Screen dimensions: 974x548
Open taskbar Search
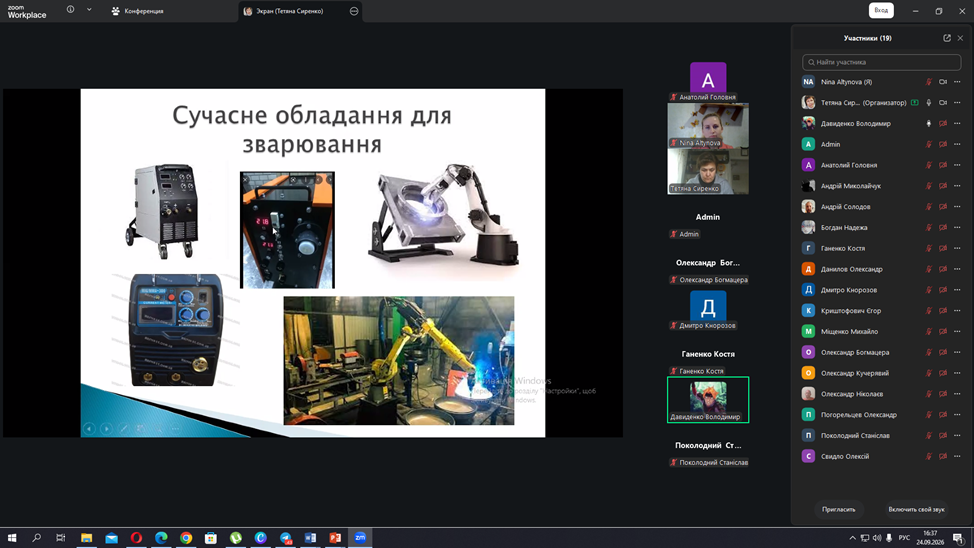[36, 537]
